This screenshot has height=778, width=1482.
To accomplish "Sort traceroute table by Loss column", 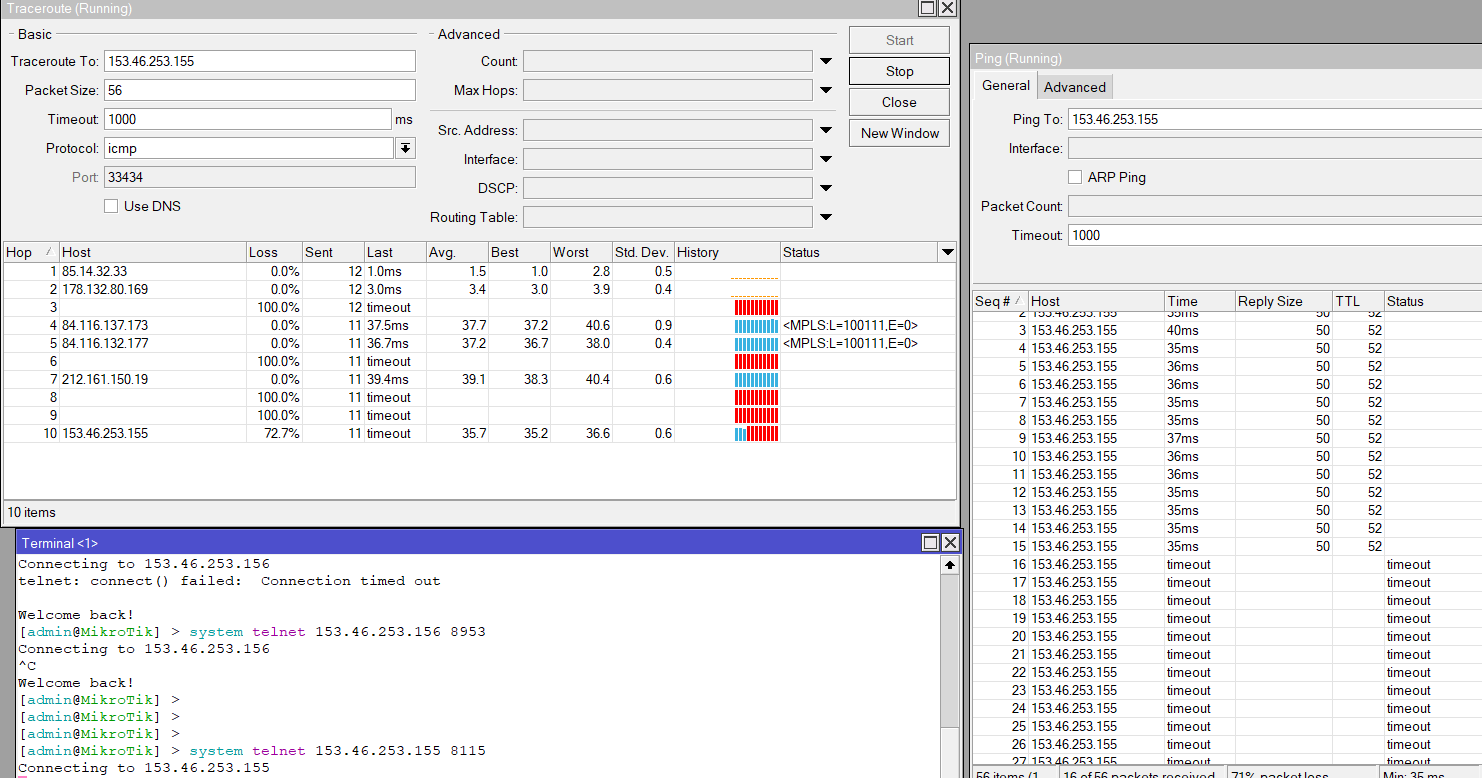I will click(x=274, y=252).
